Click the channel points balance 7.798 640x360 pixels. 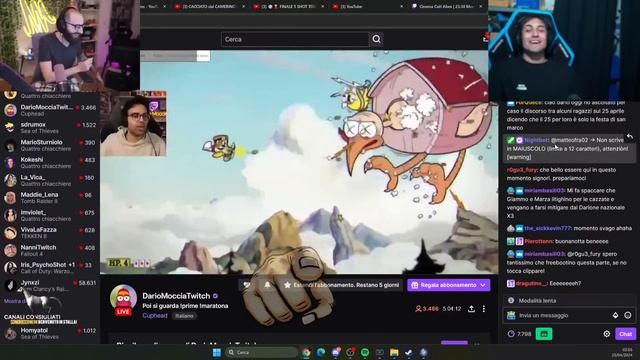(x=520, y=334)
